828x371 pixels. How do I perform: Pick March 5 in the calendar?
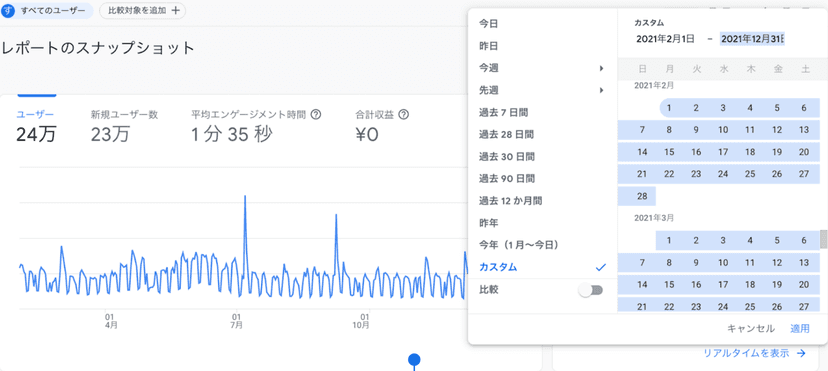777,241
